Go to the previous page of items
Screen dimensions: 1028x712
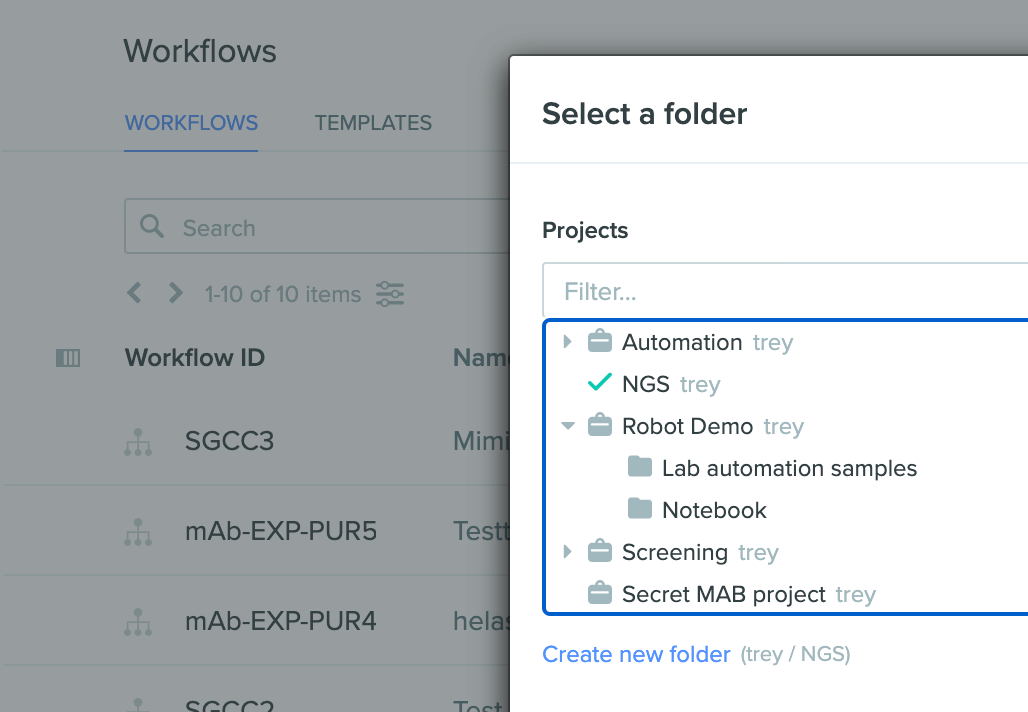pyautogui.click(x=134, y=293)
